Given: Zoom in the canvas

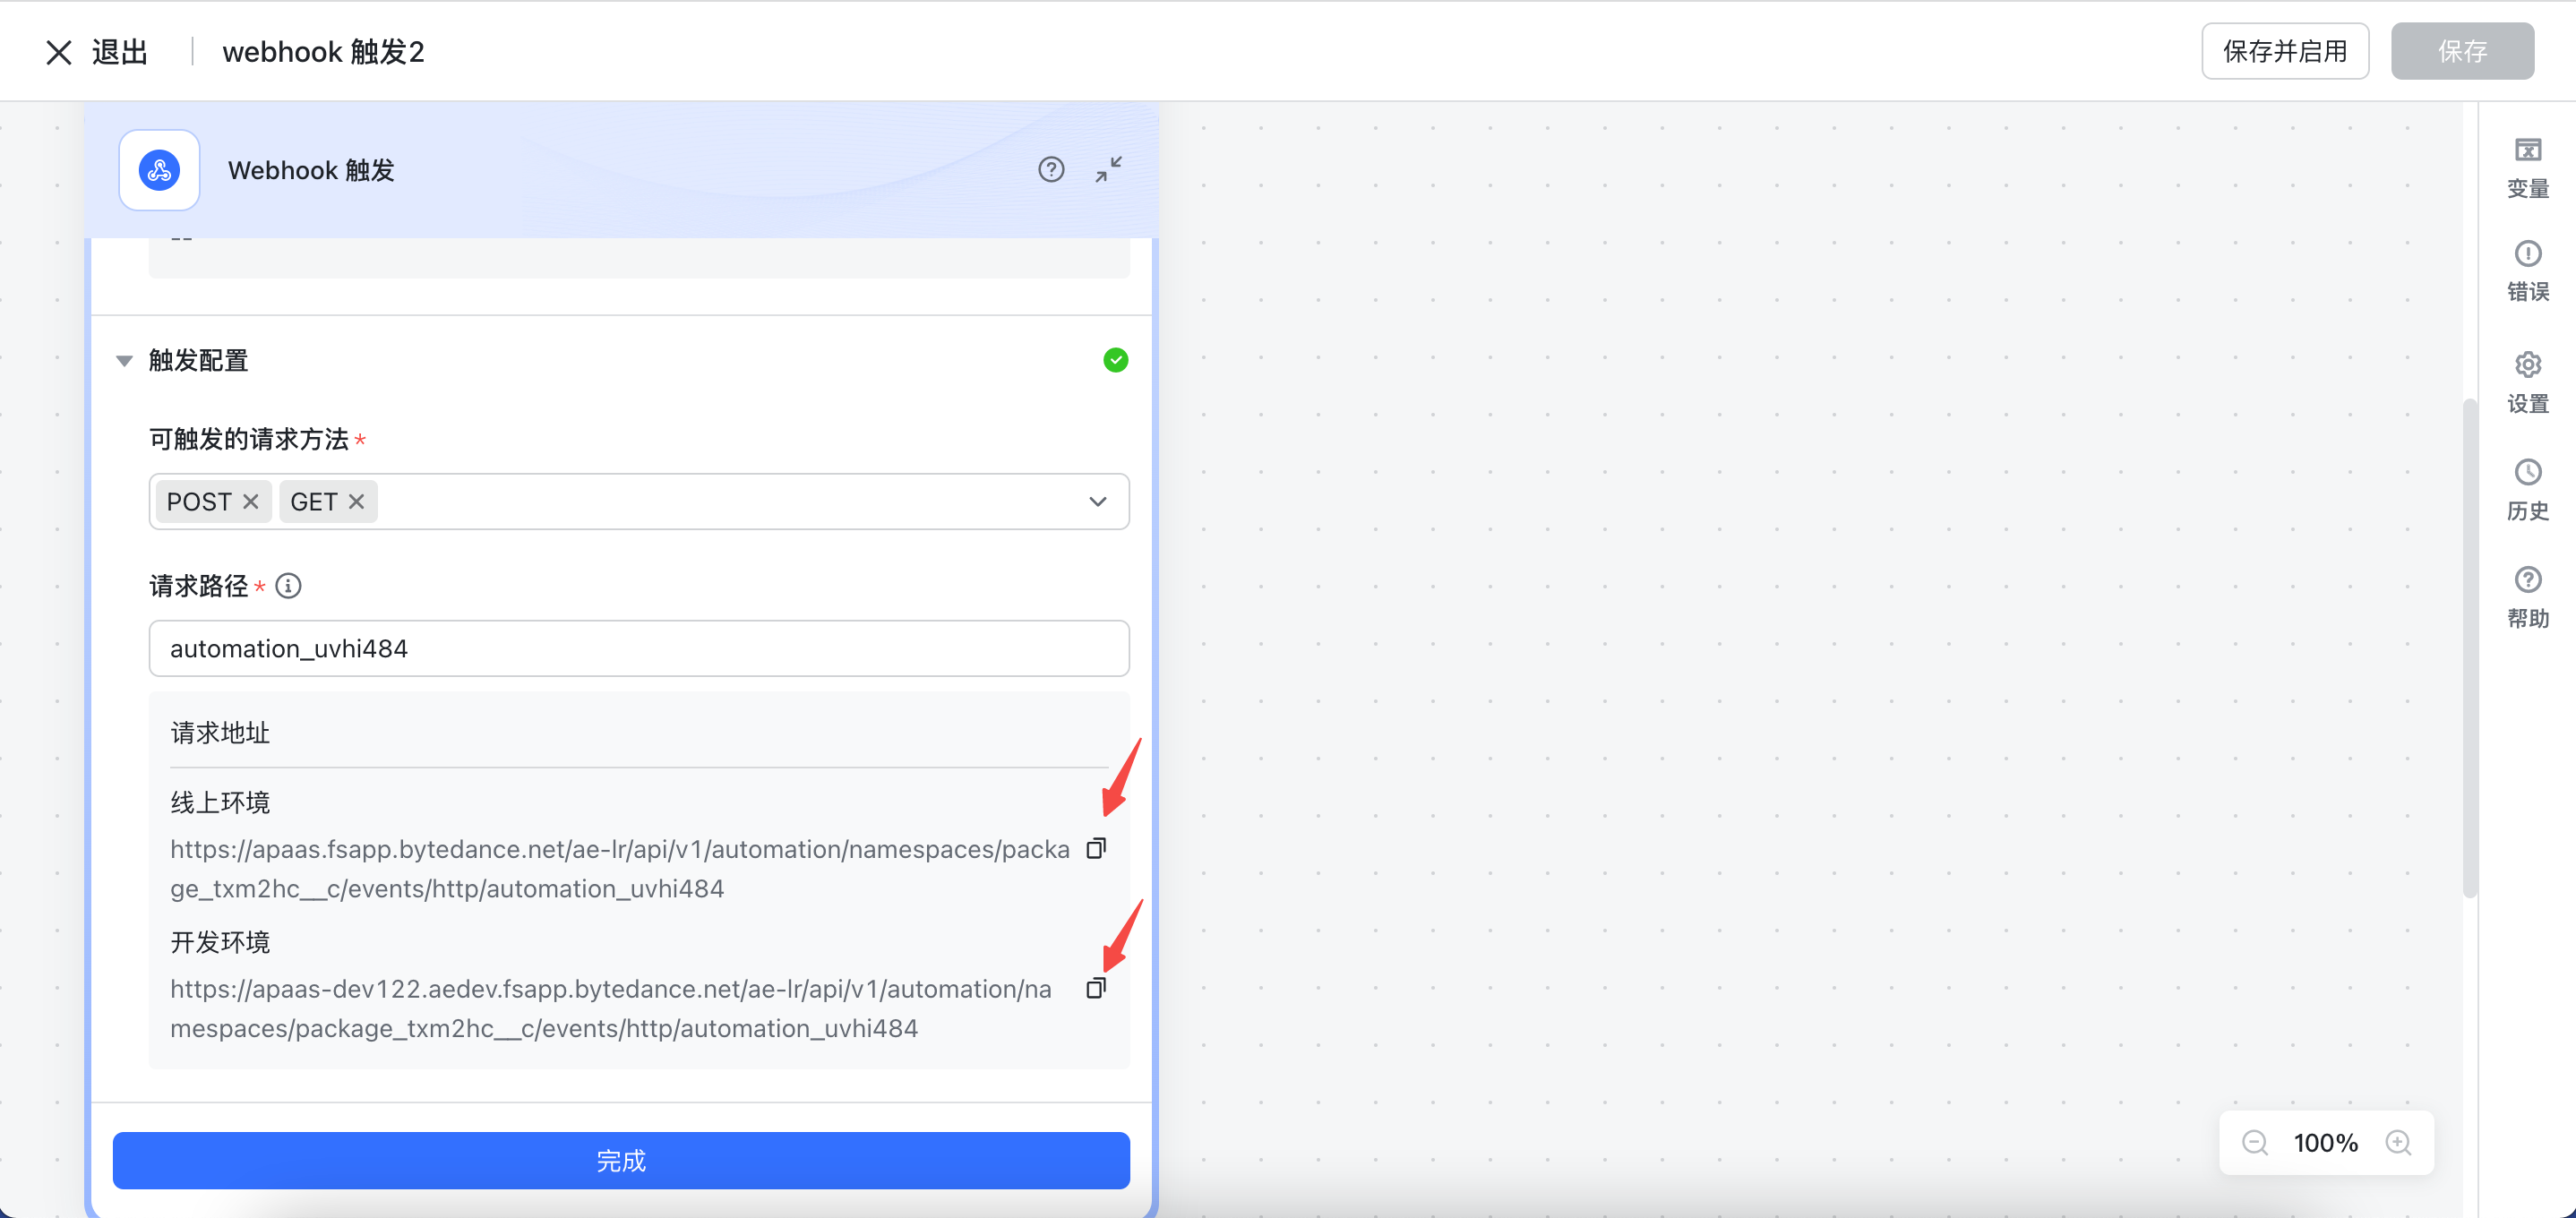Looking at the screenshot, I should [x=2398, y=1142].
